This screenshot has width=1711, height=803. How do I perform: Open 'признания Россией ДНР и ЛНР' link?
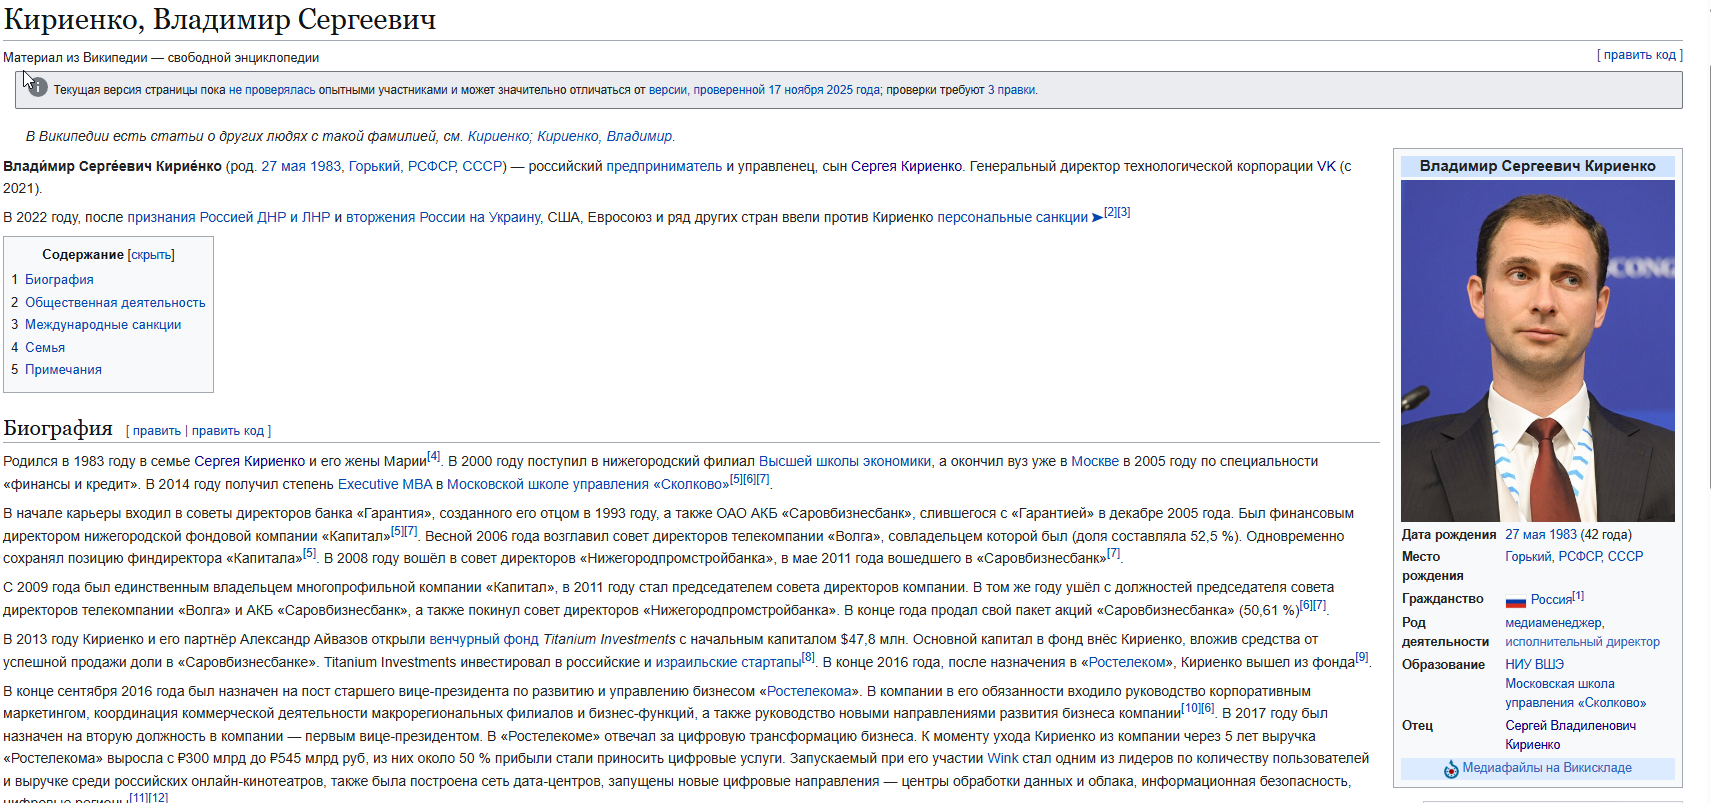click(228, 217)
